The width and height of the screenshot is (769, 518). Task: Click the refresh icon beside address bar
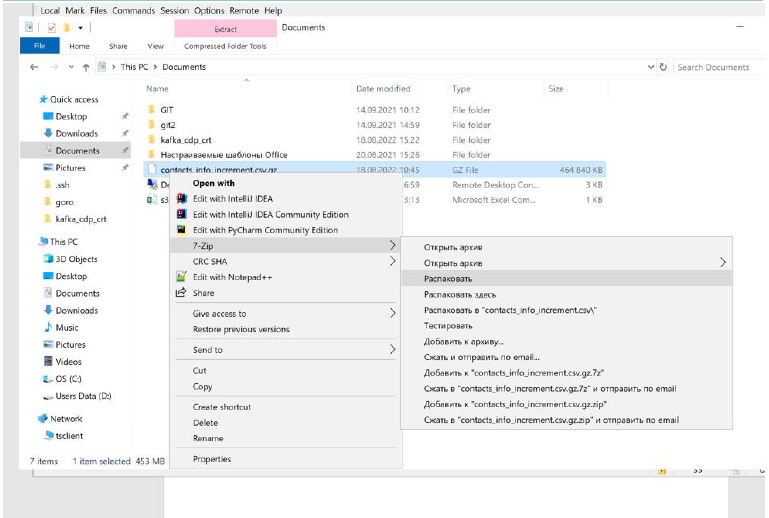click(662, 67)
